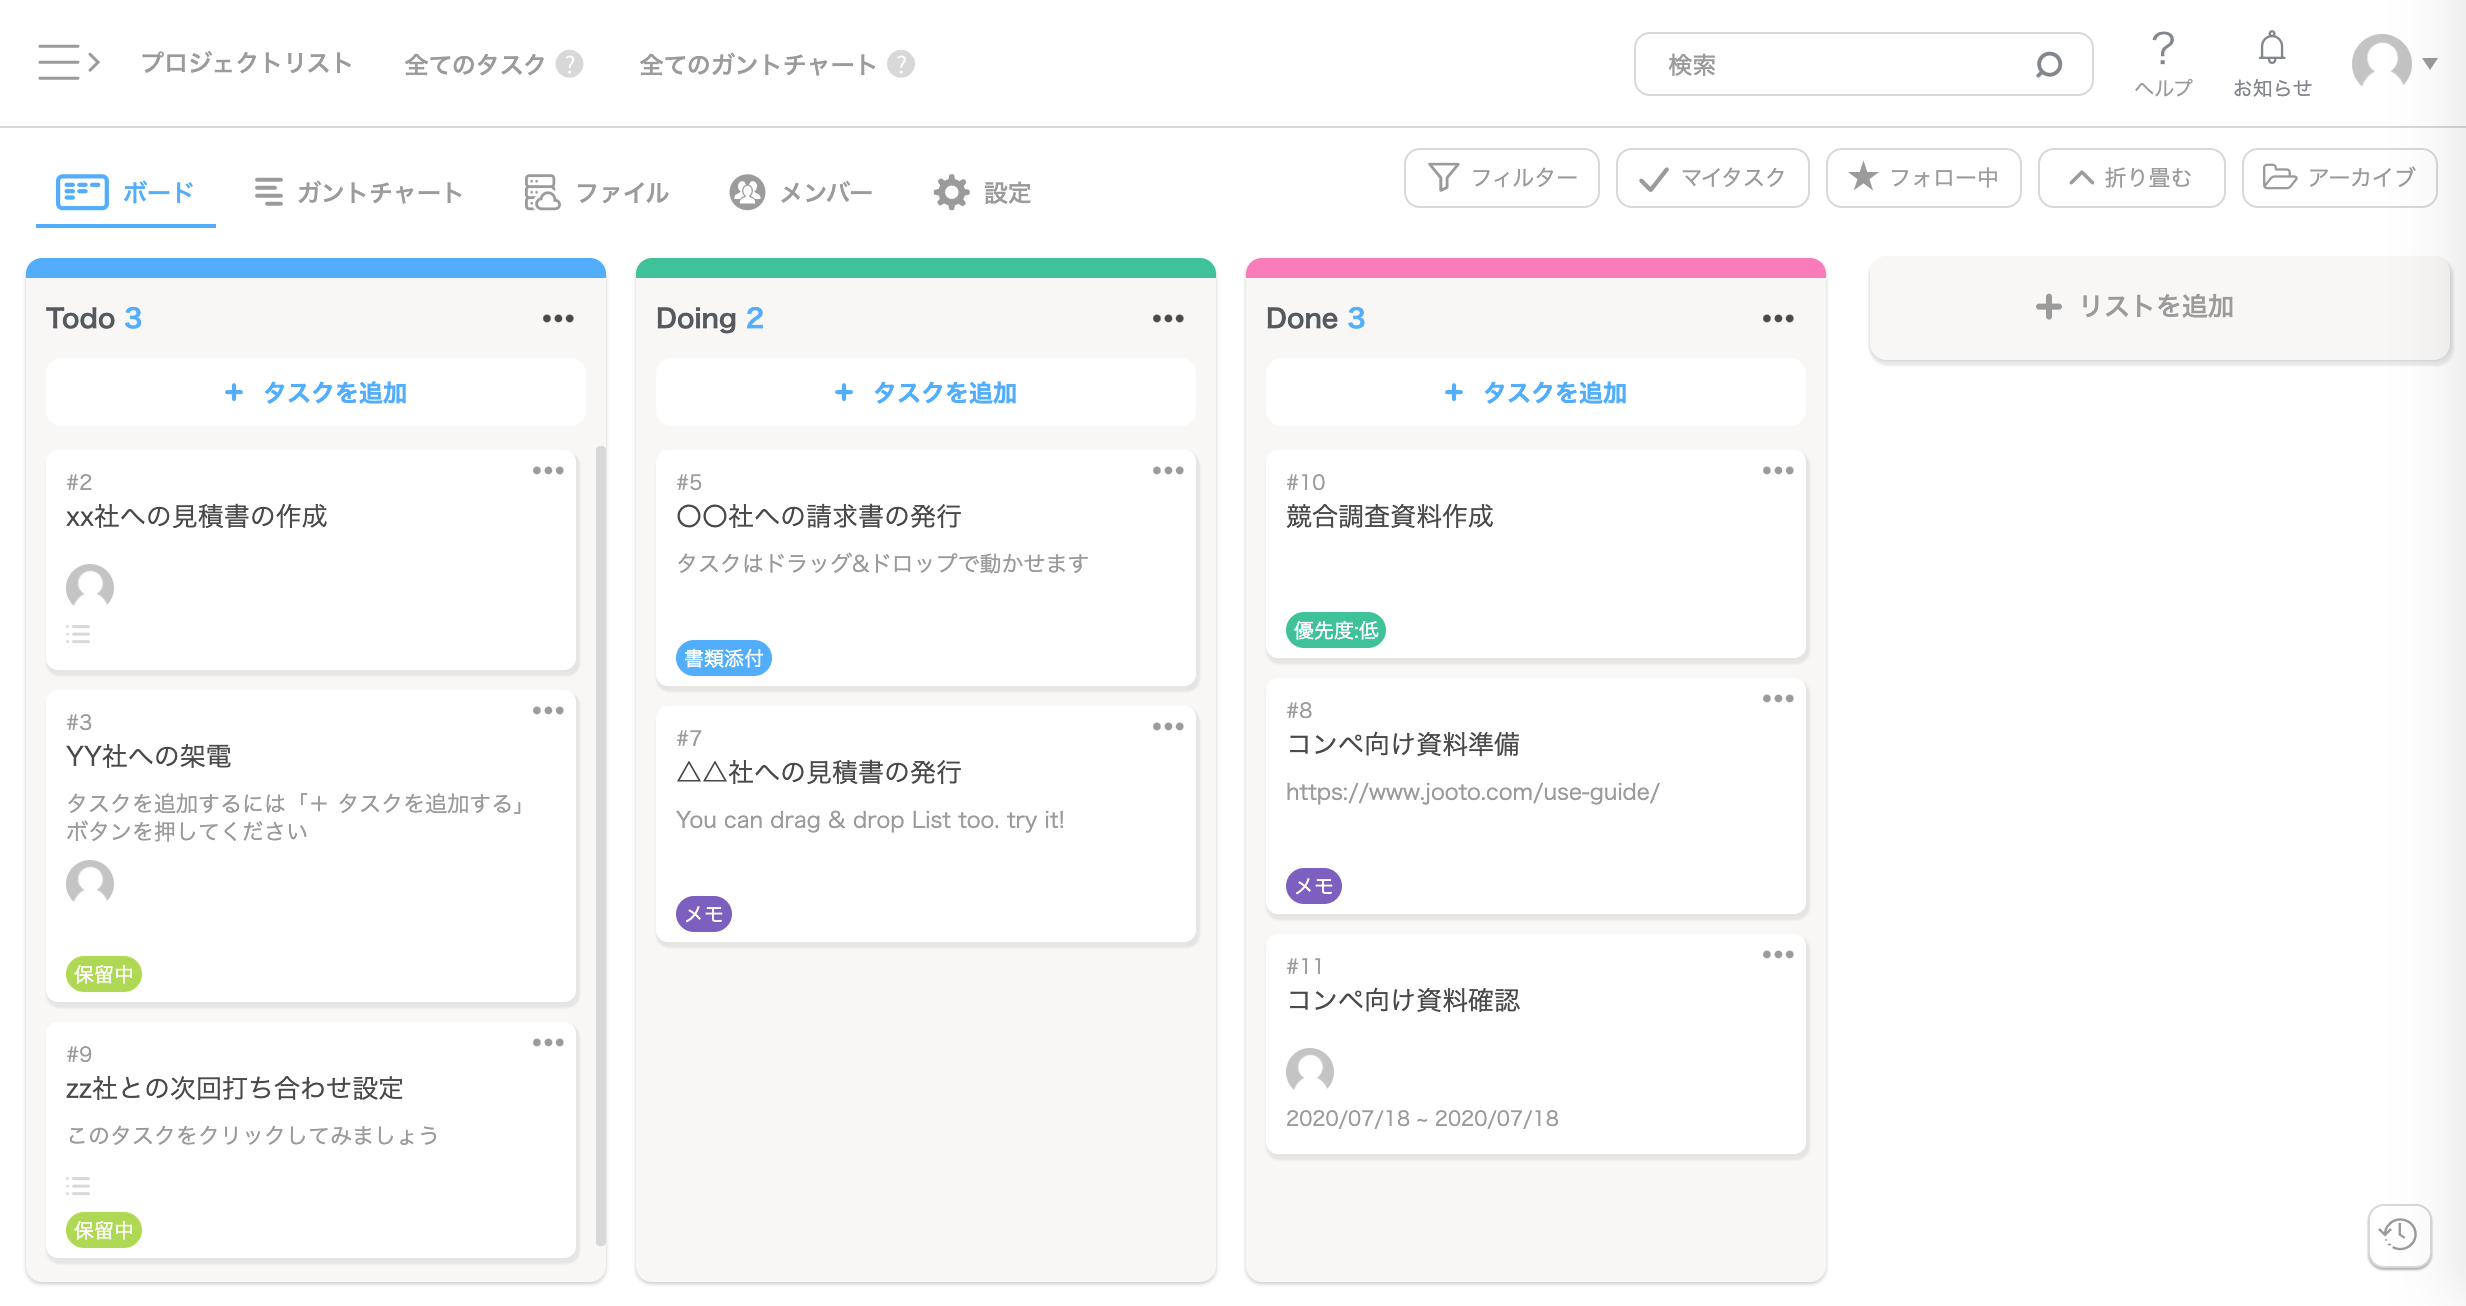Open the hamburger sidebar menu icon
Screen dimensions: 2466x1306
[x=68, y=62]
